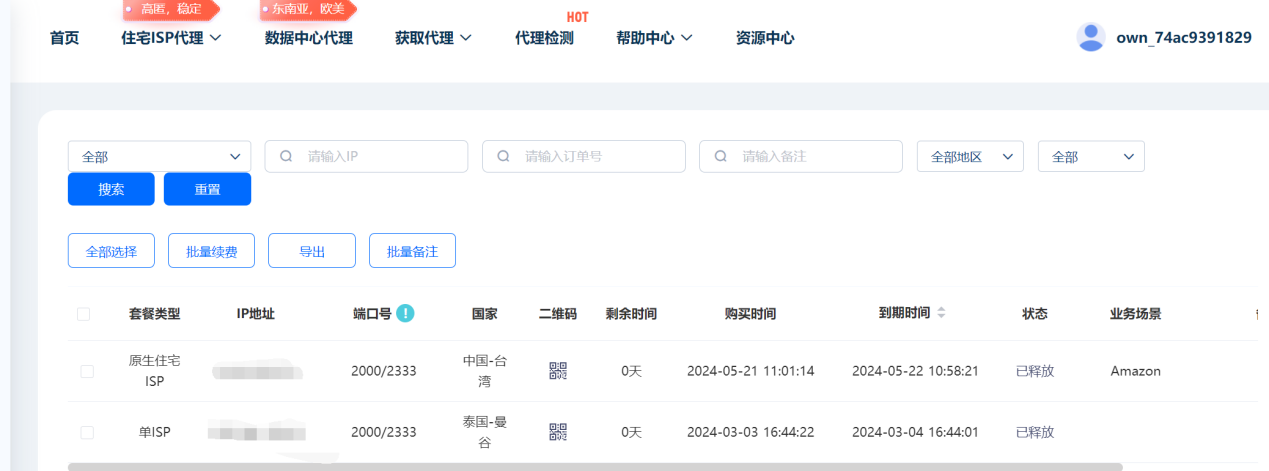
Task: Click the horizontal table scrollbar
Action: pyautogui.click(x=595, y=466)
